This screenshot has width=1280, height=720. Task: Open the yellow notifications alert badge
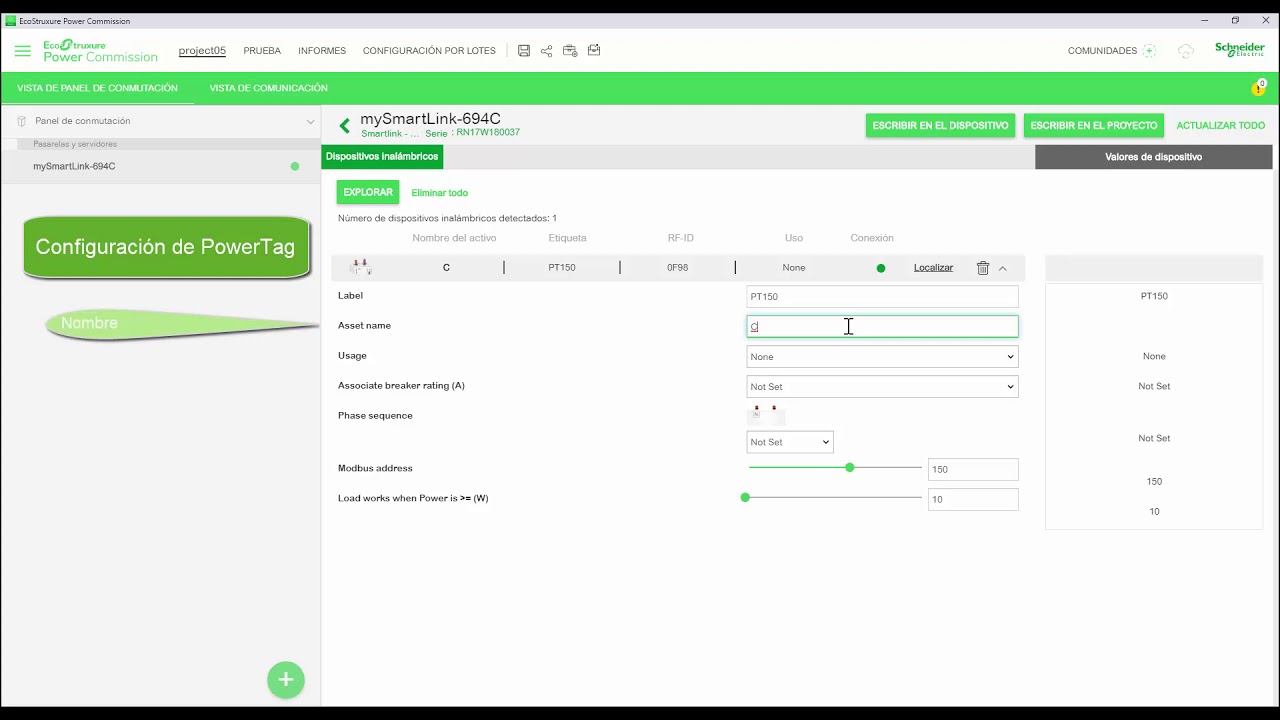point(1258,88)
